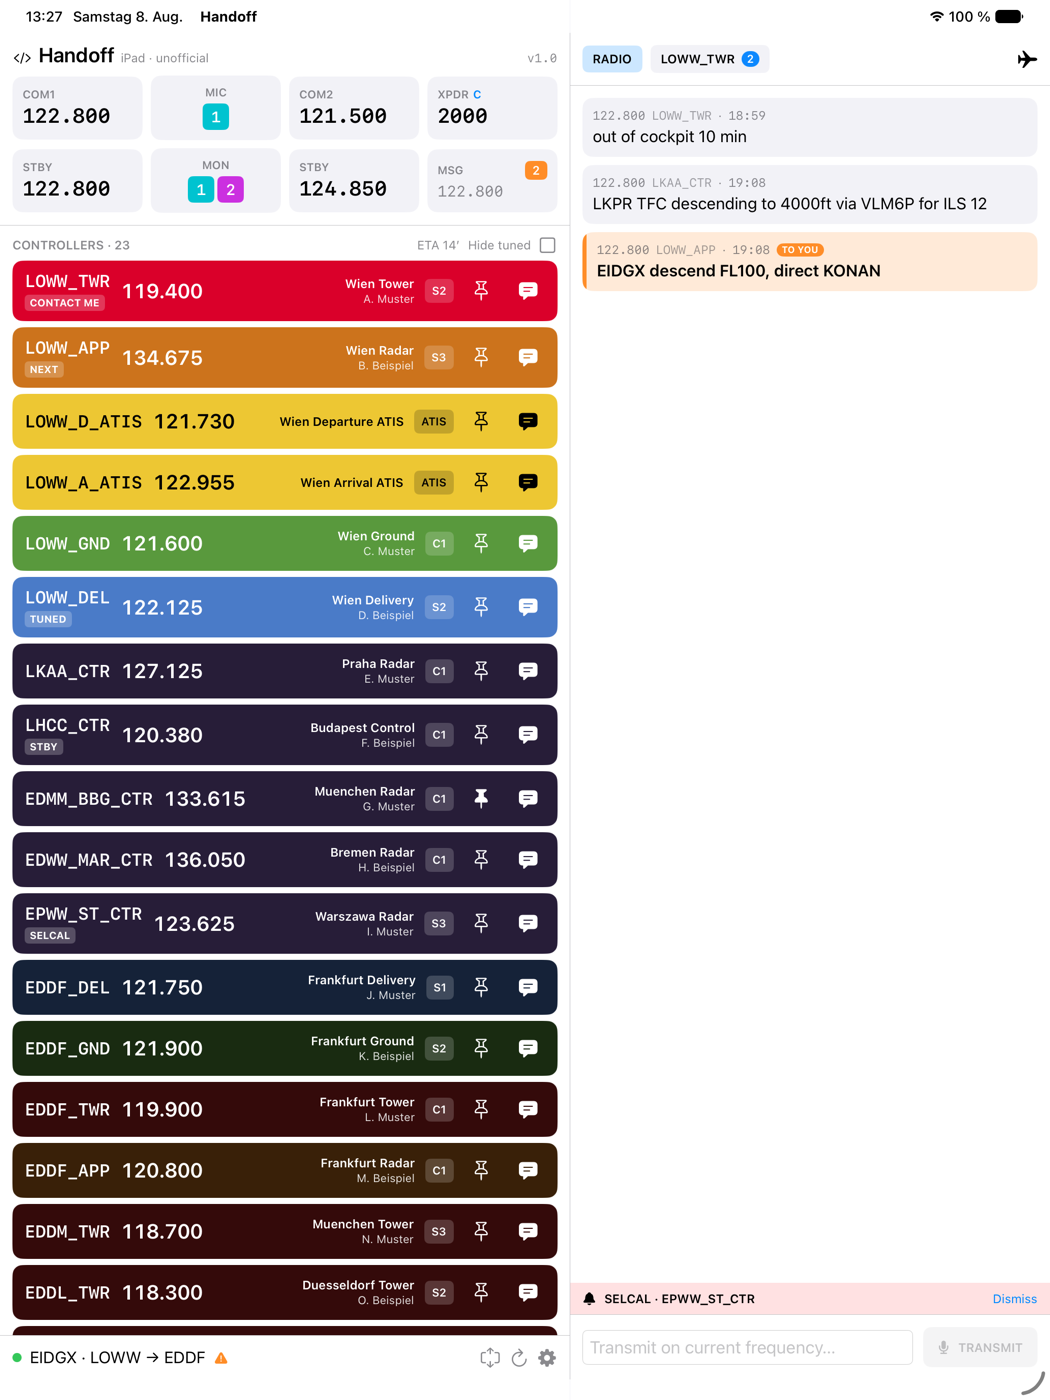The height and width of the screenshot is (1400, 1050).
Task: Switch to the RADIO tab
Action: point(612,59)
